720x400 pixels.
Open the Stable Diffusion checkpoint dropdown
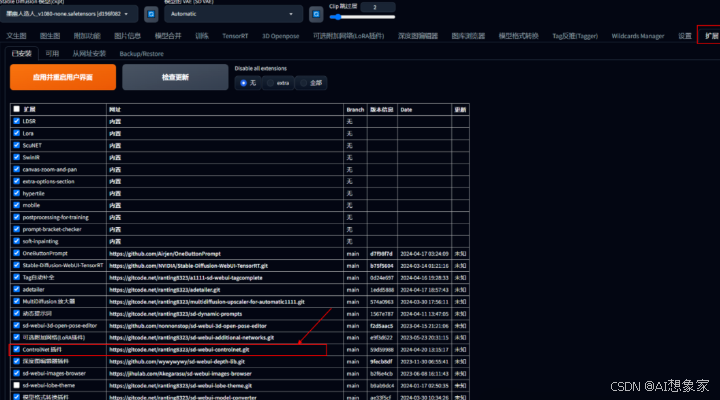(69, 14)
